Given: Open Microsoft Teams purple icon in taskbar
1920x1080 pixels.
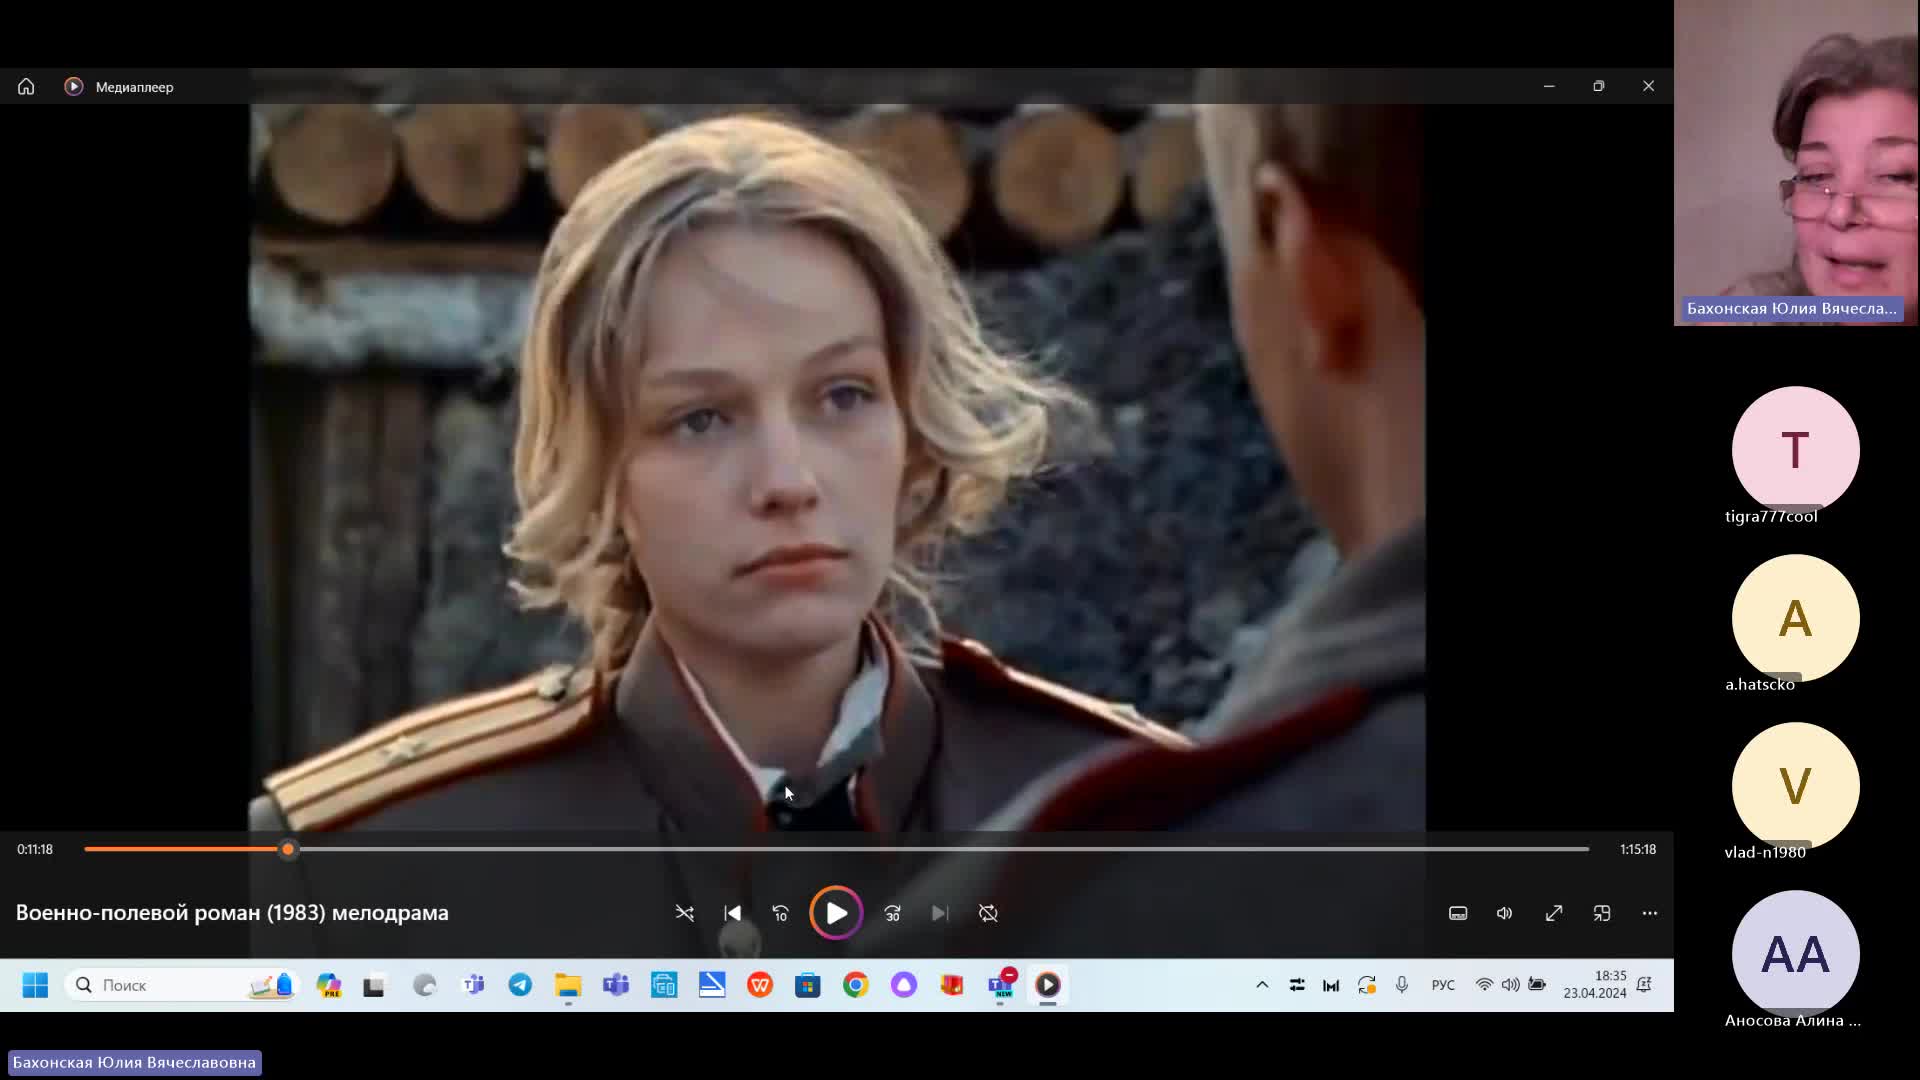Looking at the screenshot, I should point(616,986).
